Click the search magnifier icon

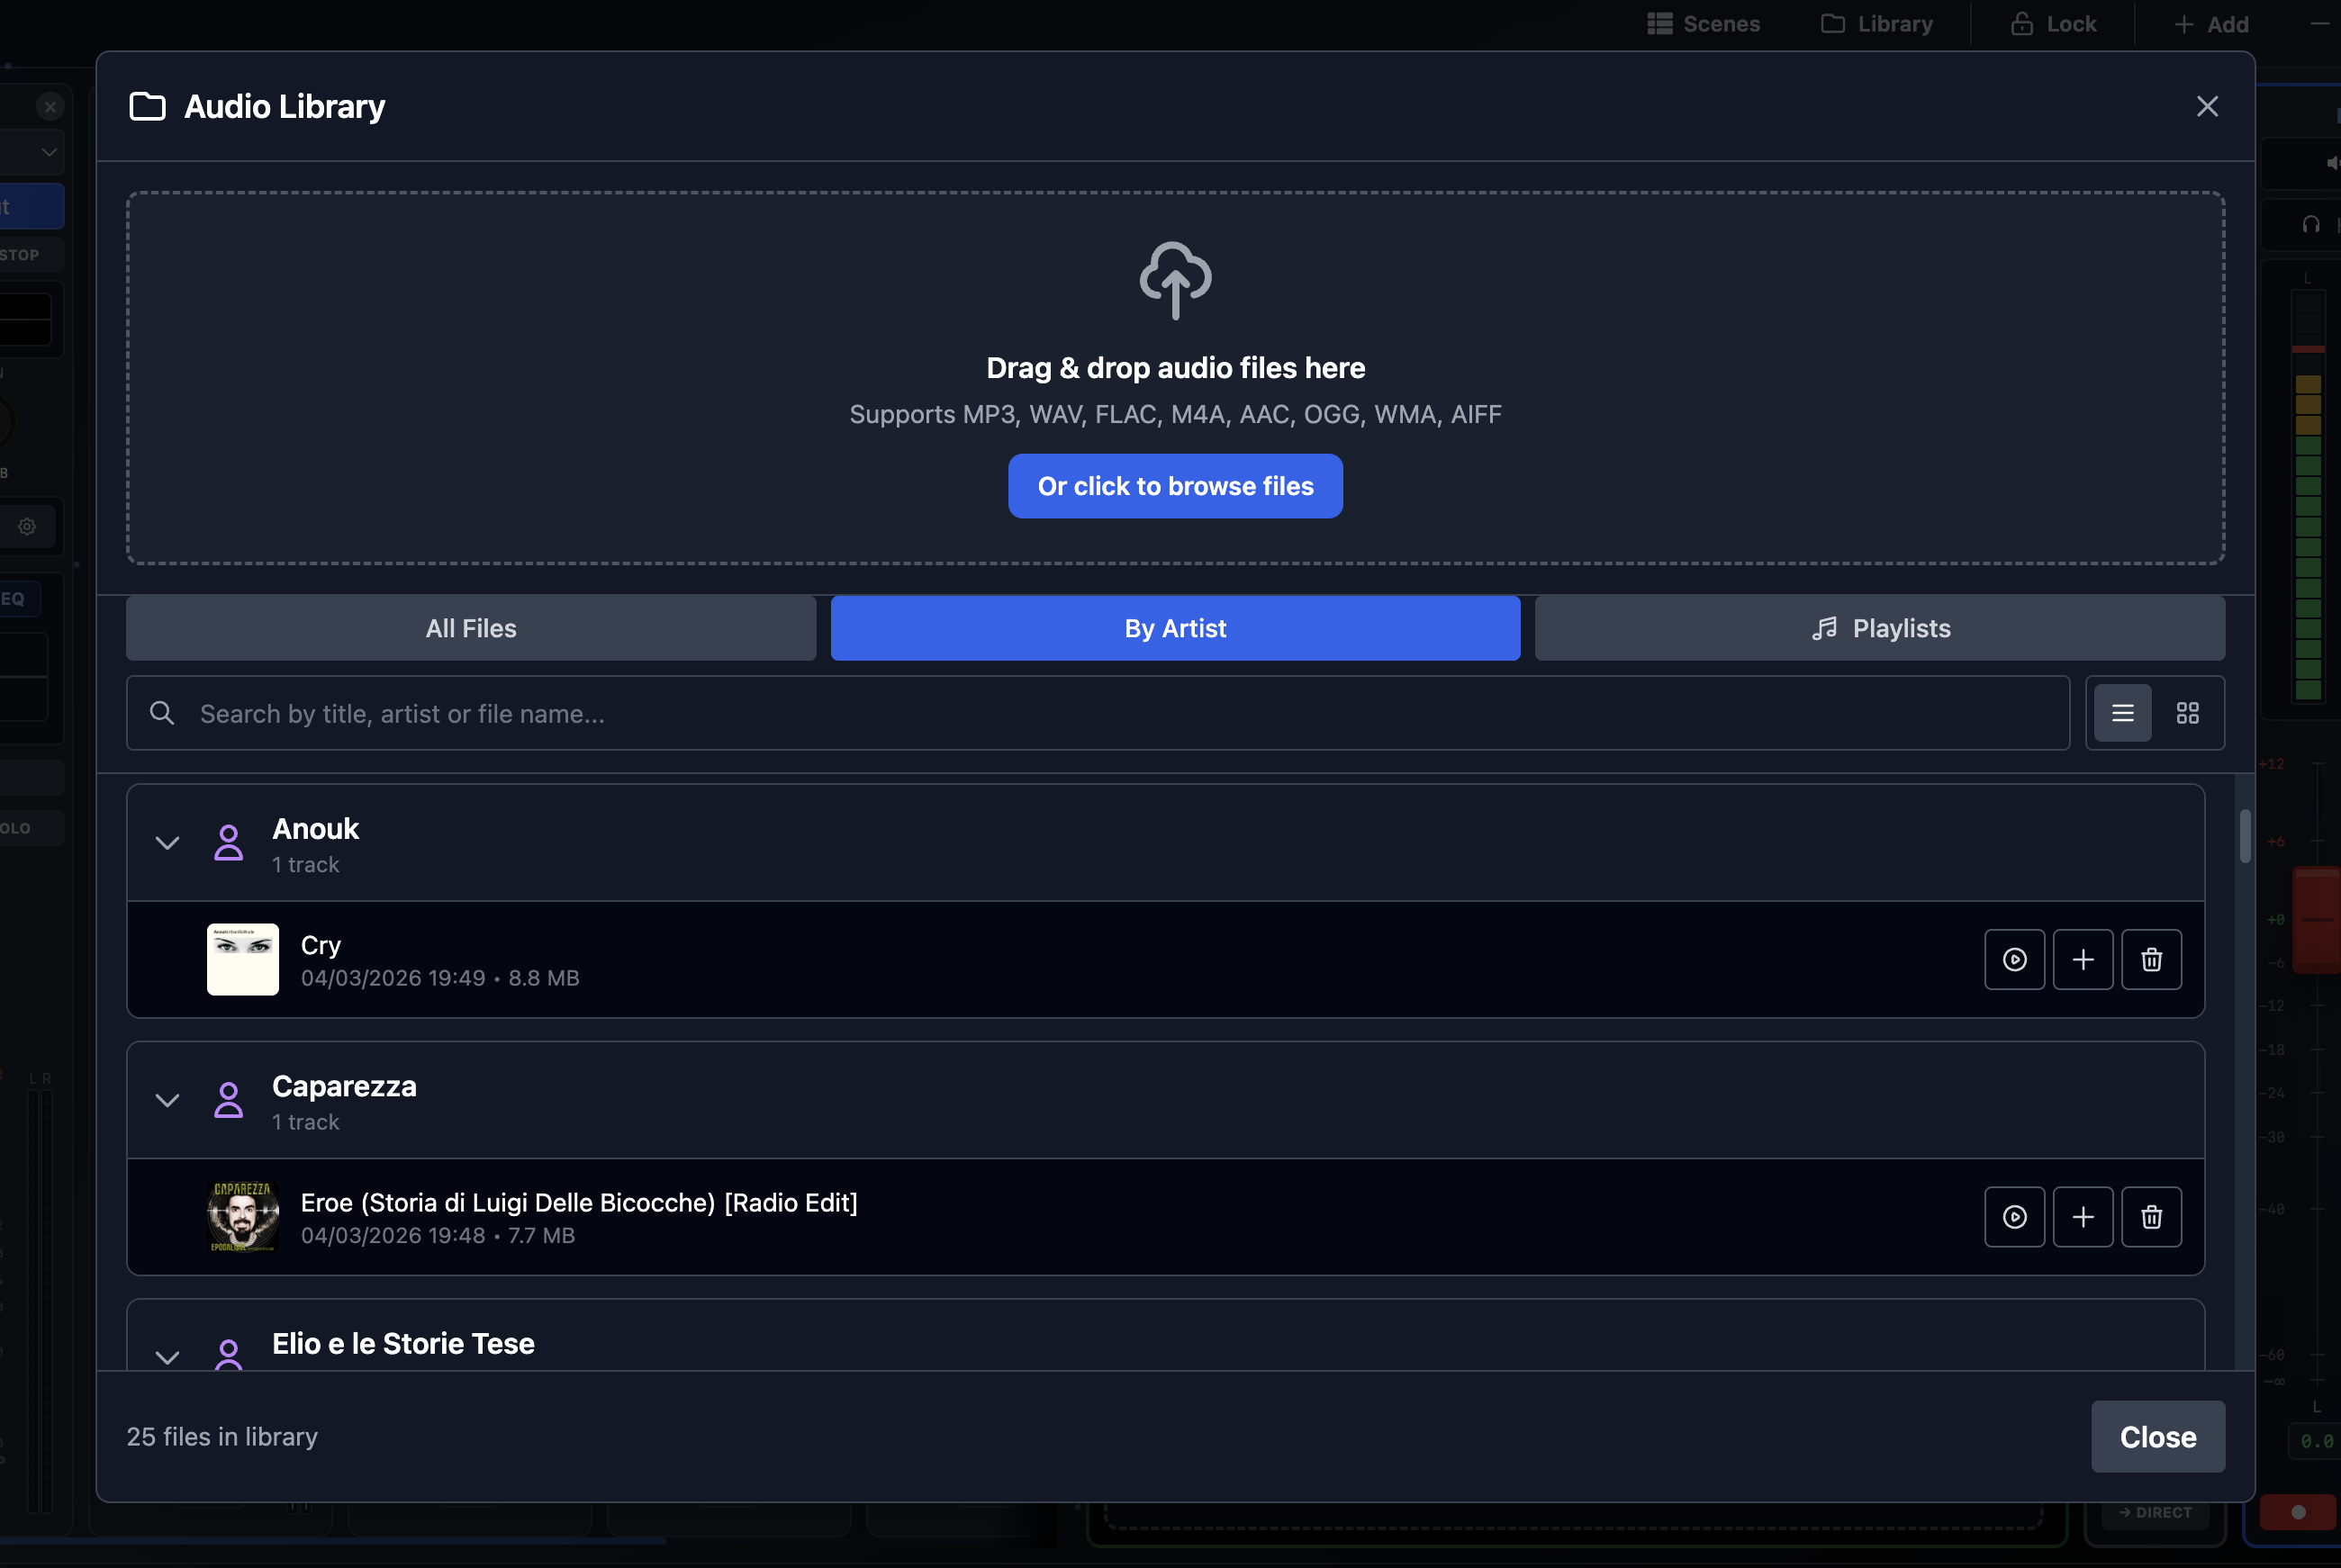[162, 713]
